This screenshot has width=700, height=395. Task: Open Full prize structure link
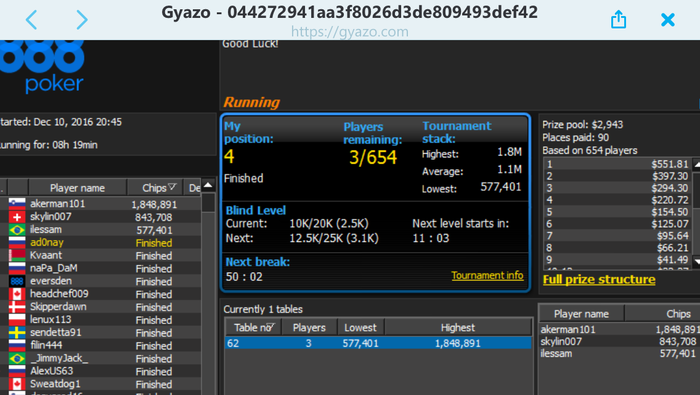(599, 279)
